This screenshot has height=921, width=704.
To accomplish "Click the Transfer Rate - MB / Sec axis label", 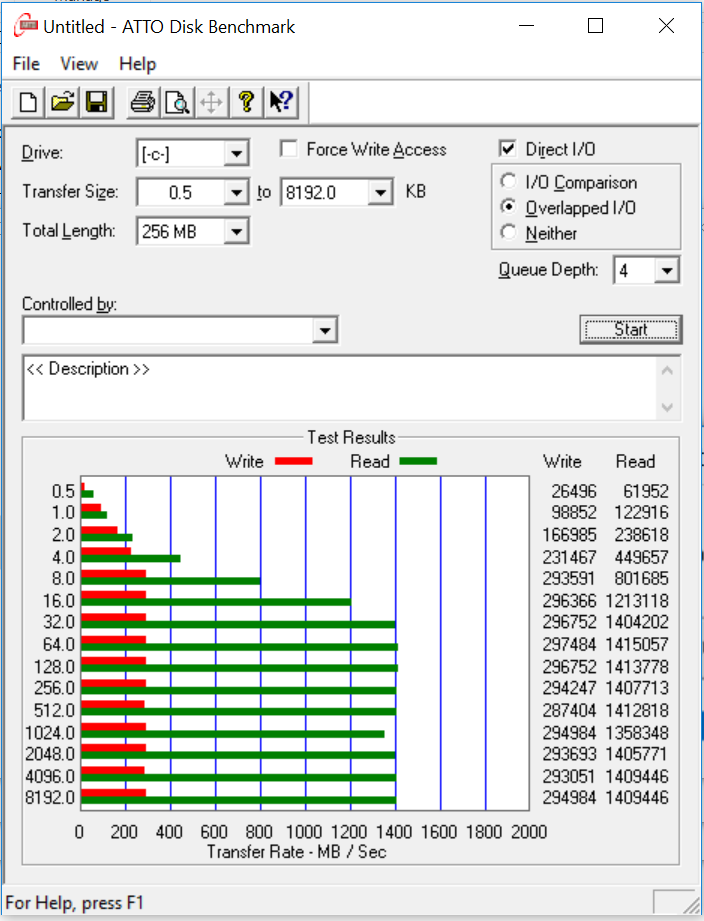I will click(x=297, y=852).
